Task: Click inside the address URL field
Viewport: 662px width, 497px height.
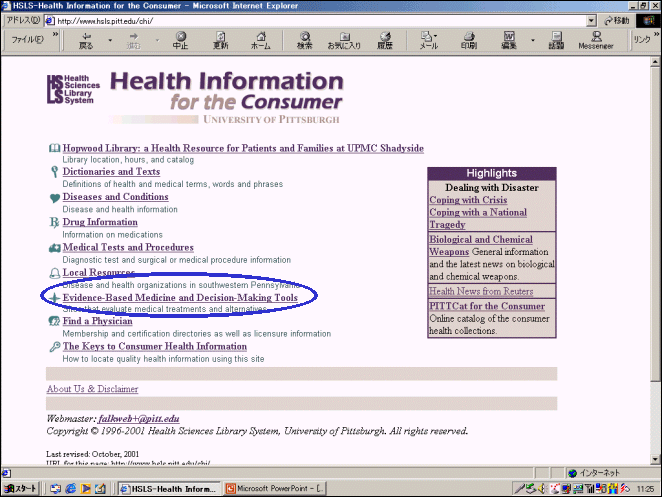Action: 300,20
